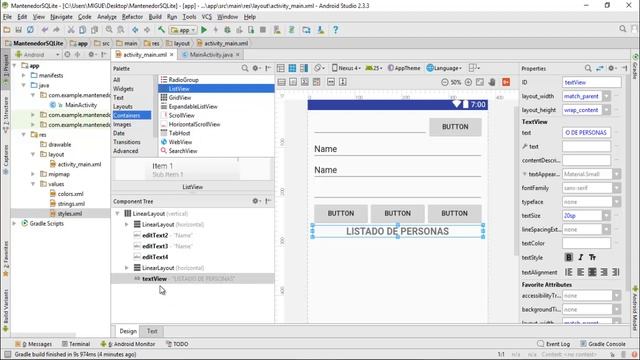Collapse the res folder in project tree
Viewport: 640px width, 360px height.
24,135
